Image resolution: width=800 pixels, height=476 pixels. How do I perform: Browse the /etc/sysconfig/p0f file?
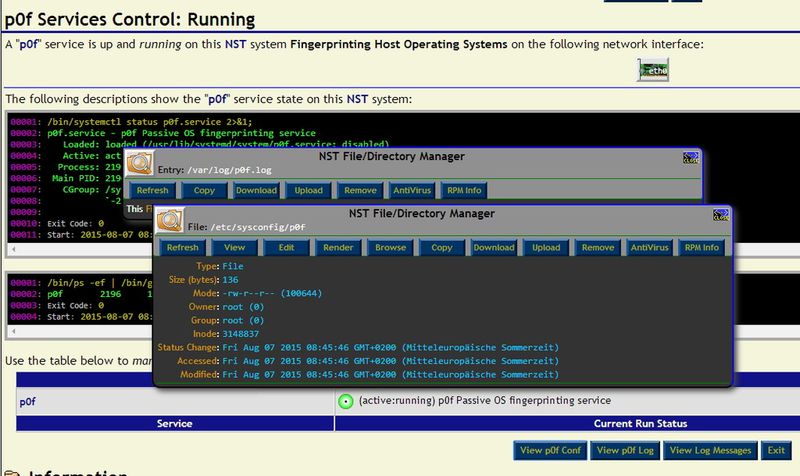click(390, 247)
